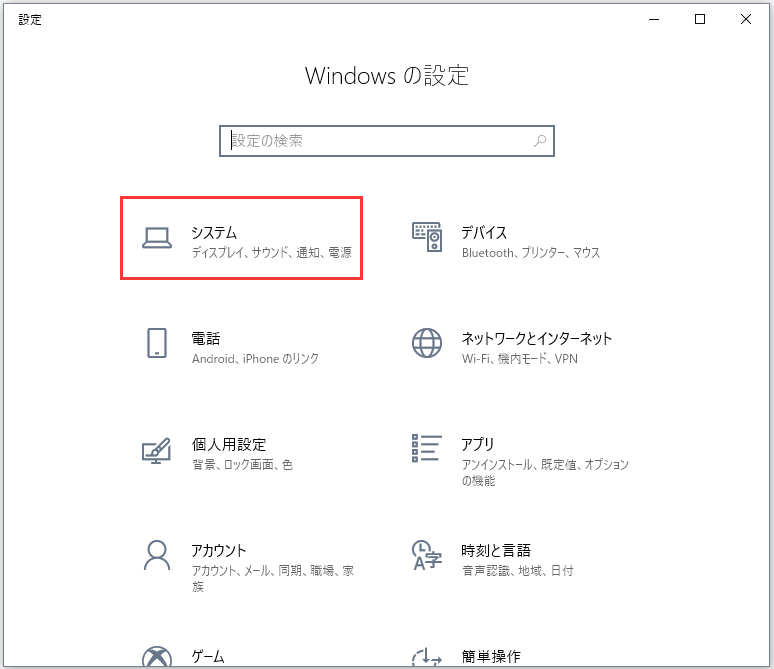This screenshot has height=669, width=774.
Task: Open the システム laptop icon
Action: (x=157, y=238)
